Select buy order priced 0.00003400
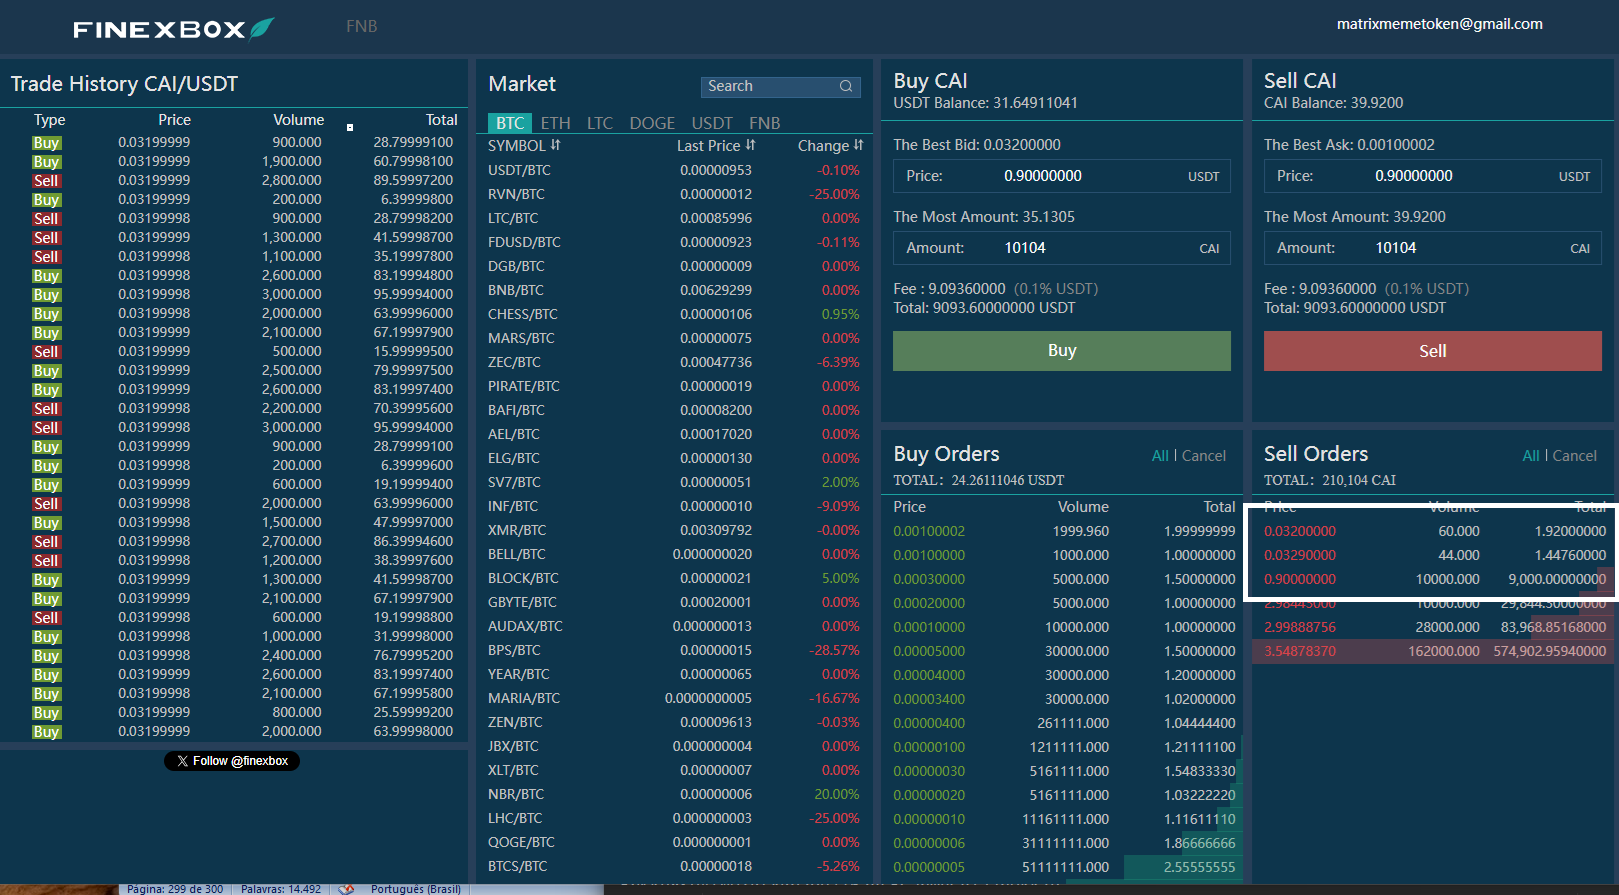Viewport: 1619px width, 895px height. 1064,699
